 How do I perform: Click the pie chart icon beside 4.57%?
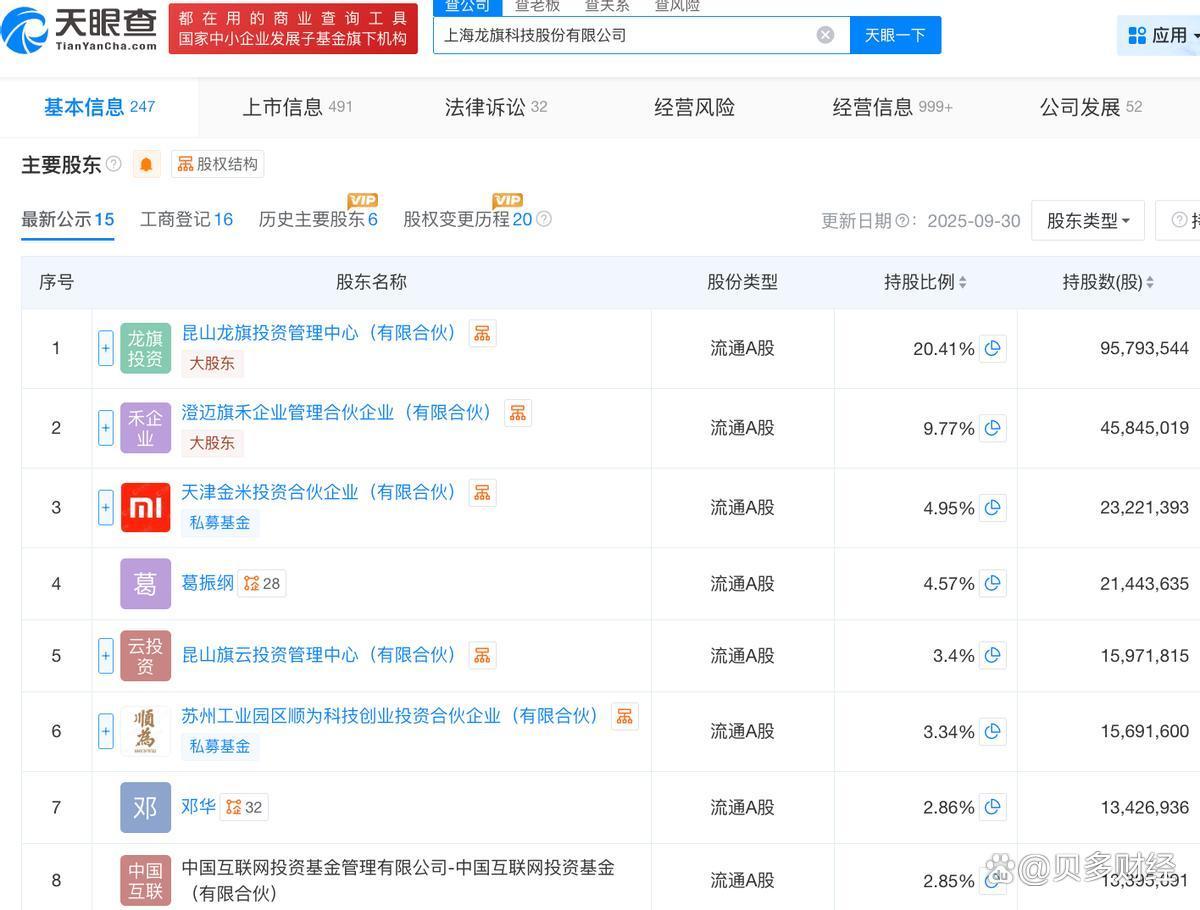click(x=993, y=583)
